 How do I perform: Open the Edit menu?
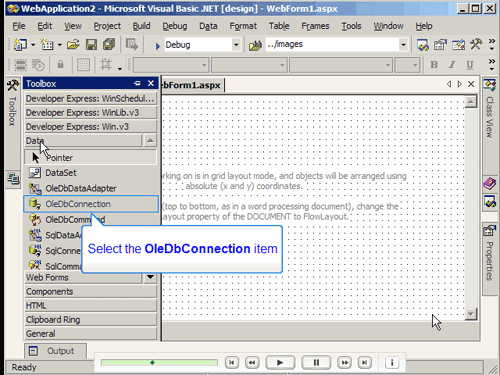point(45,26)
